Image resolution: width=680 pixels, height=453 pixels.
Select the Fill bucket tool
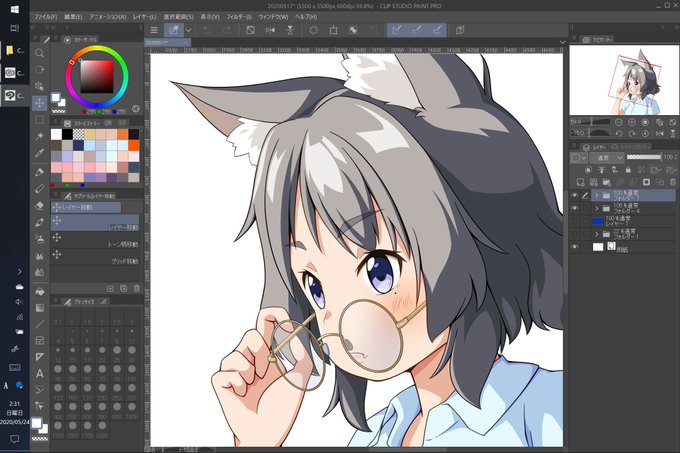pyautogui.click(x=39, y=291)
